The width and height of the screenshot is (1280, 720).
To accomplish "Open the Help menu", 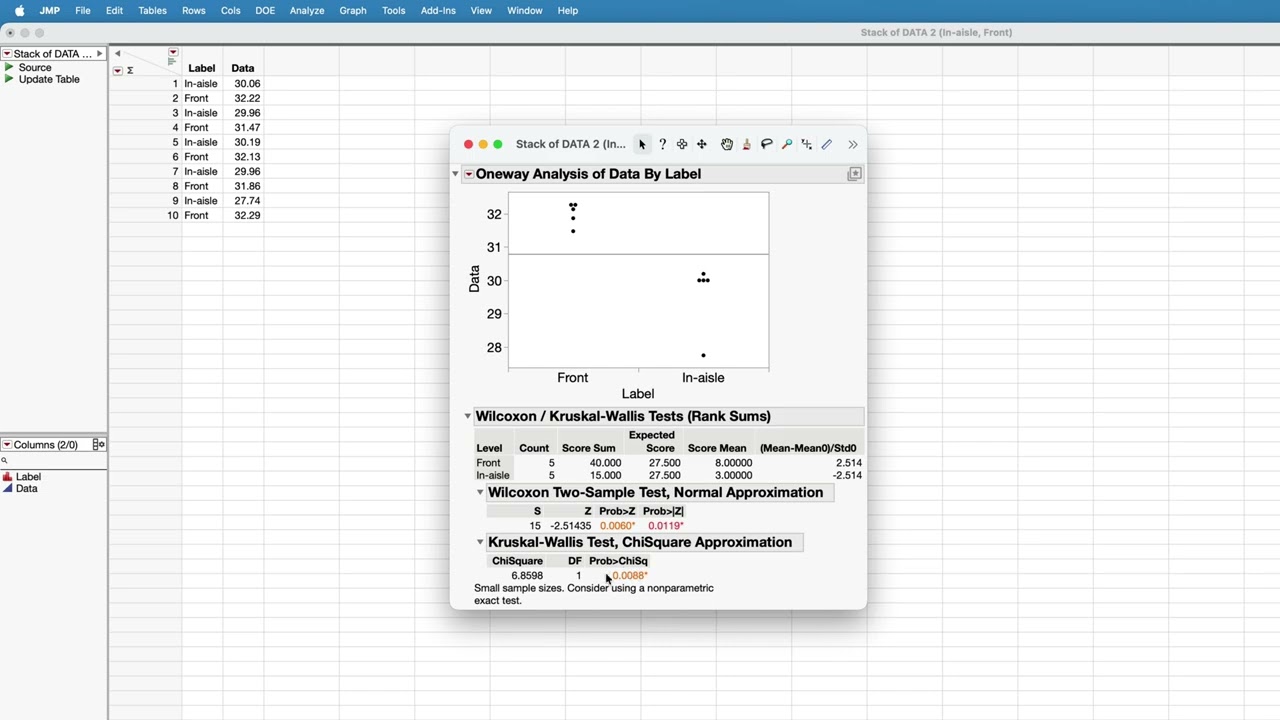I will click(568, 10).
